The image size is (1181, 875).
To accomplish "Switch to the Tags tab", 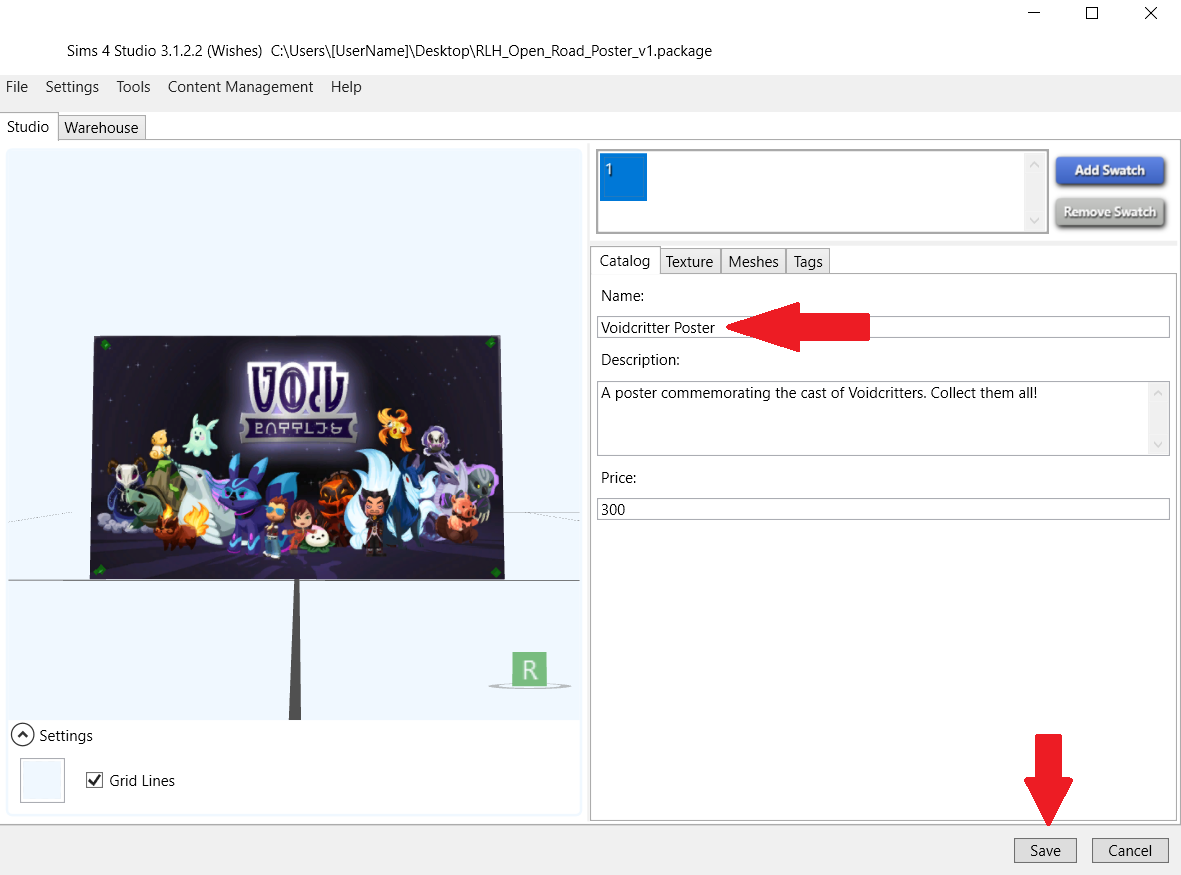I will (808, 261).
